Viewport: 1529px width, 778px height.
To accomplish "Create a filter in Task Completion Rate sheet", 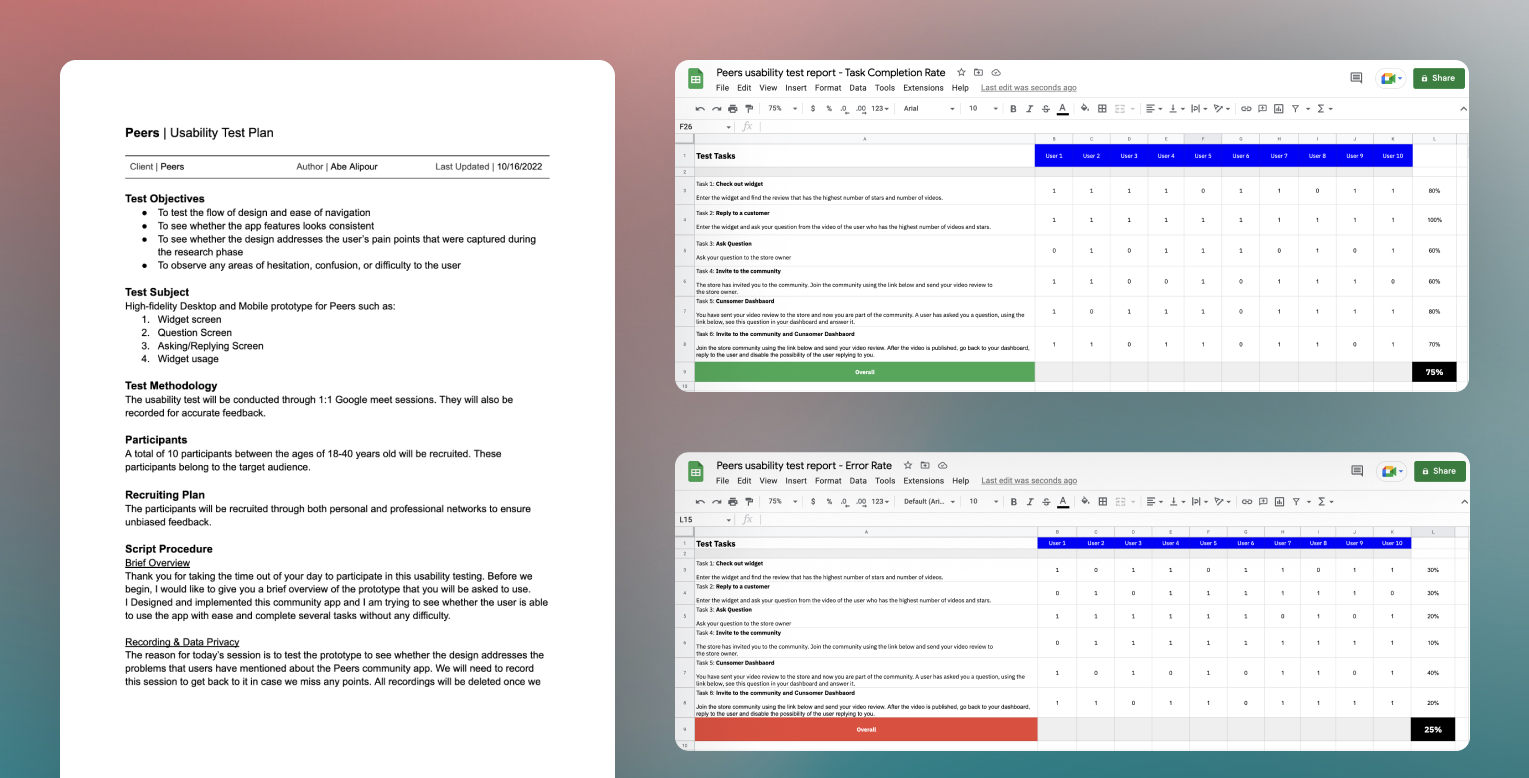I will (1295, 108).
